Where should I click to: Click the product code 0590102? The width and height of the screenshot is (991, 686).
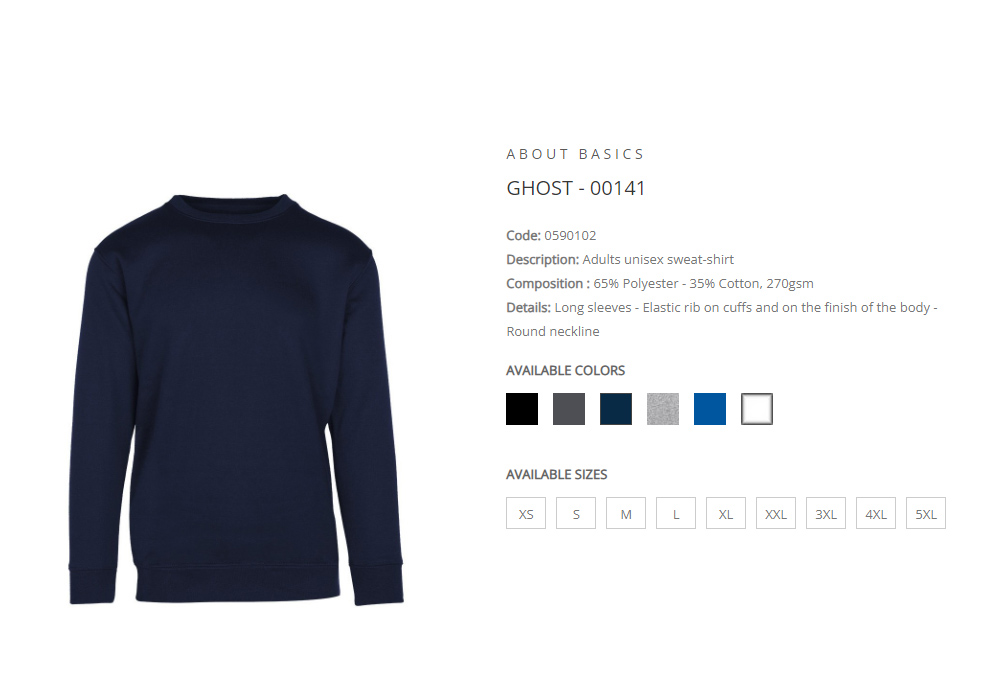tap(570, 235)
